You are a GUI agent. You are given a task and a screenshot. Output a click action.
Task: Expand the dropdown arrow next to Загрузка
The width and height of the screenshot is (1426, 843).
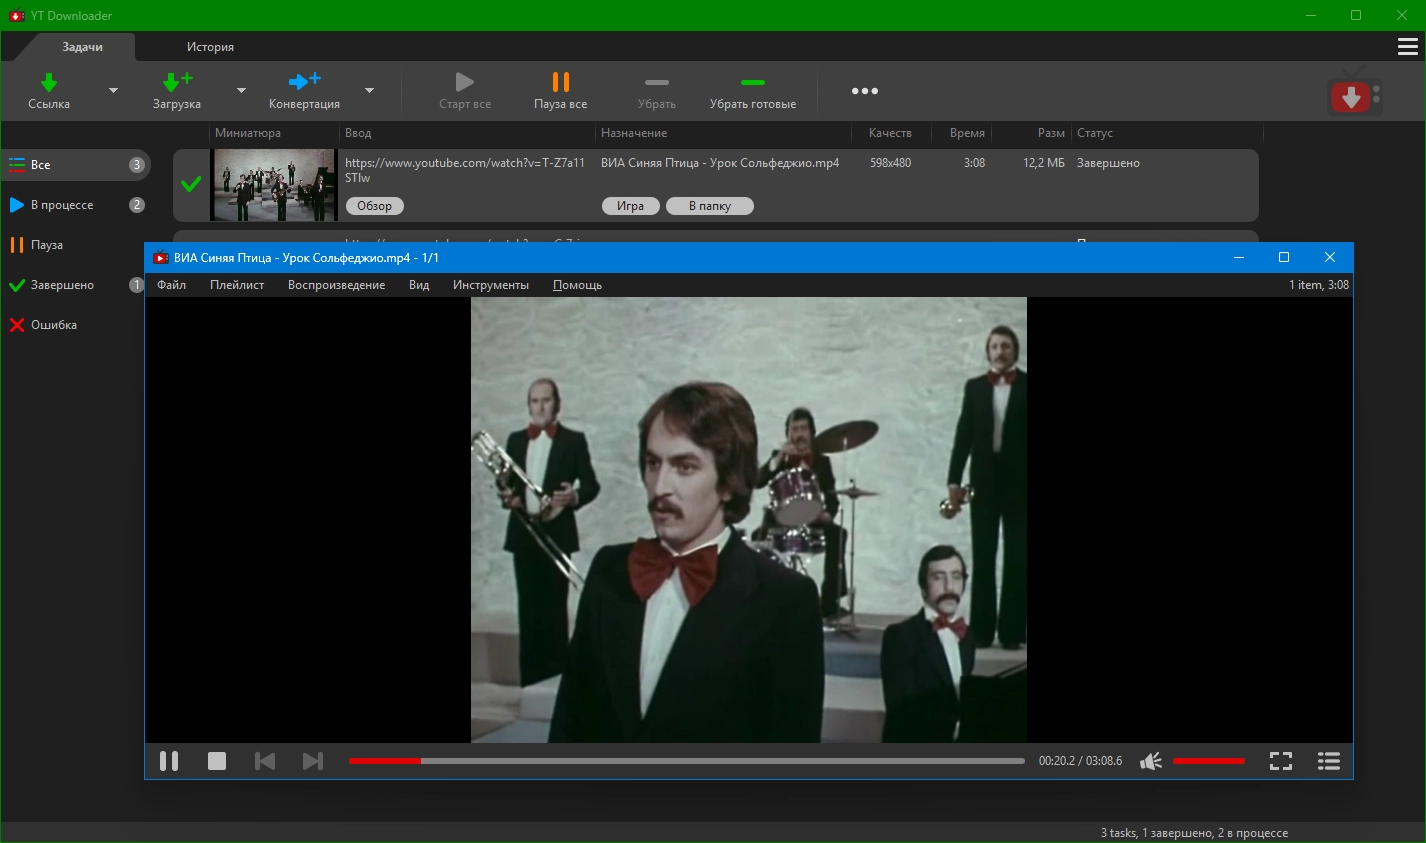241,91
